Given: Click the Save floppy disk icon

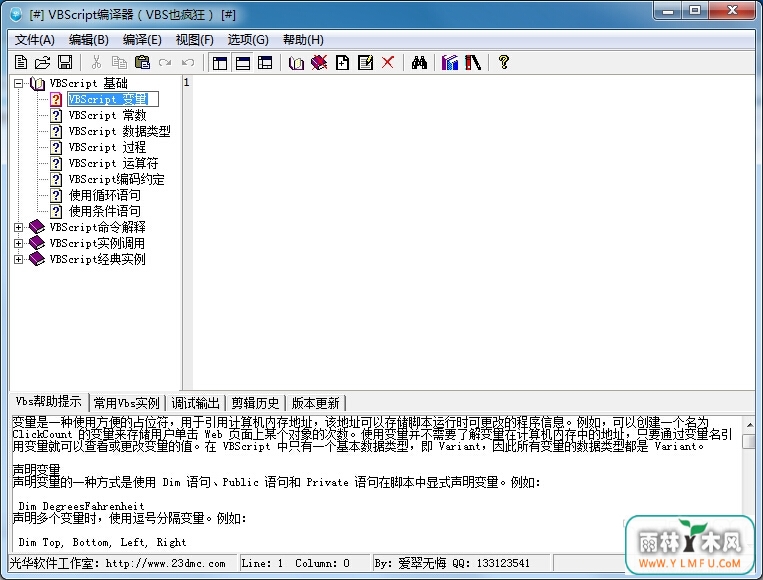Looking at the screenshot, I should click(65, 62).
